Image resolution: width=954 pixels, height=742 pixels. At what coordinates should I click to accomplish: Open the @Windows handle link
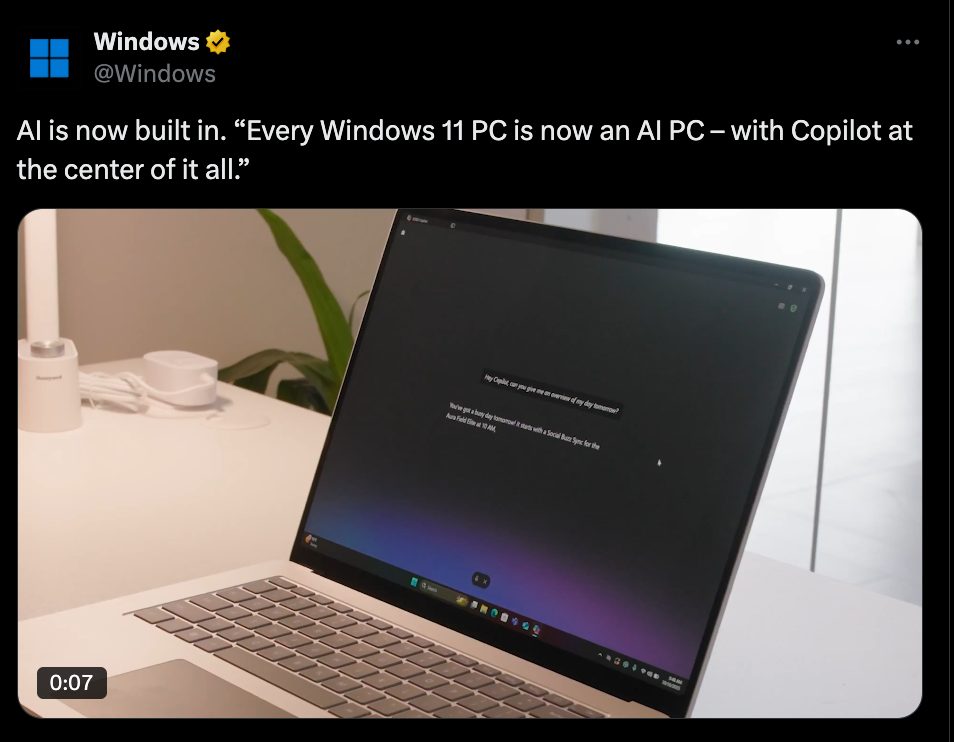(155, 74)
